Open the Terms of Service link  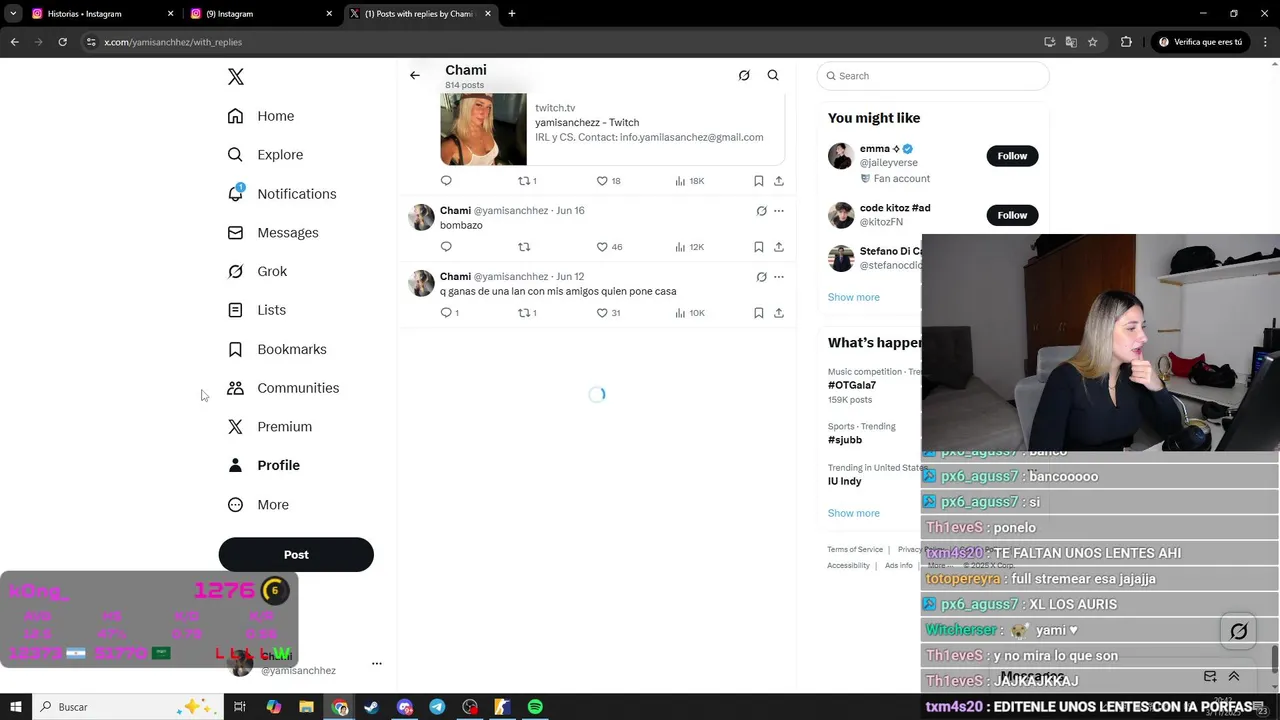tap(855, 549)
